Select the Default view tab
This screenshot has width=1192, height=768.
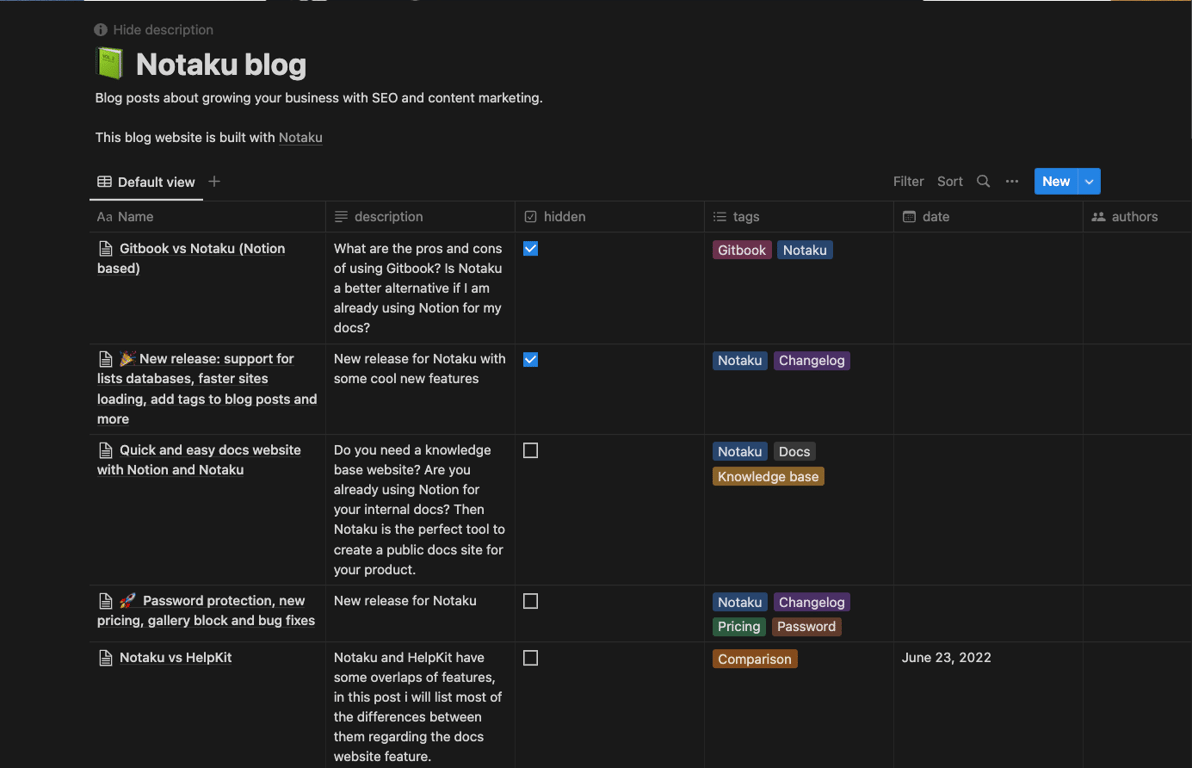point(146,182)
